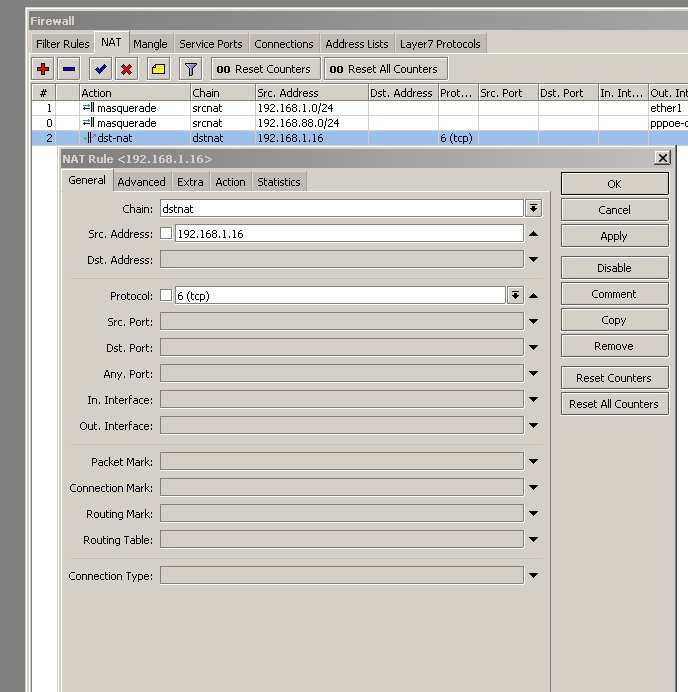
Task: Sort by the Dst. Port column header
Action: (x=568, y=93)
